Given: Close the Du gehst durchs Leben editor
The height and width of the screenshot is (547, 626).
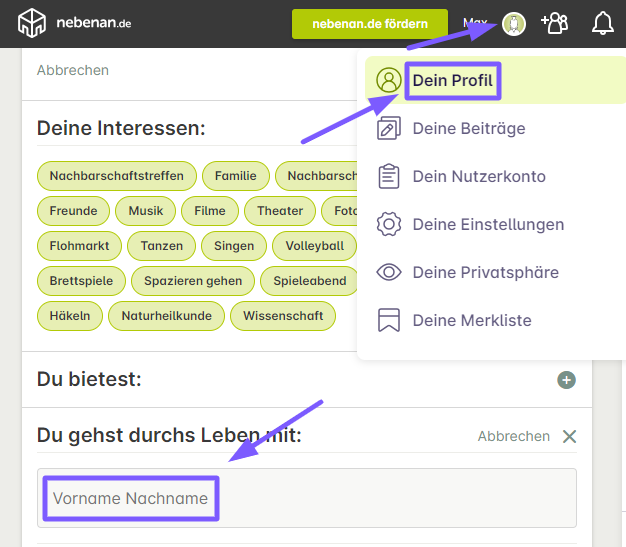Looking at the screenshot, I should [569, 436].
